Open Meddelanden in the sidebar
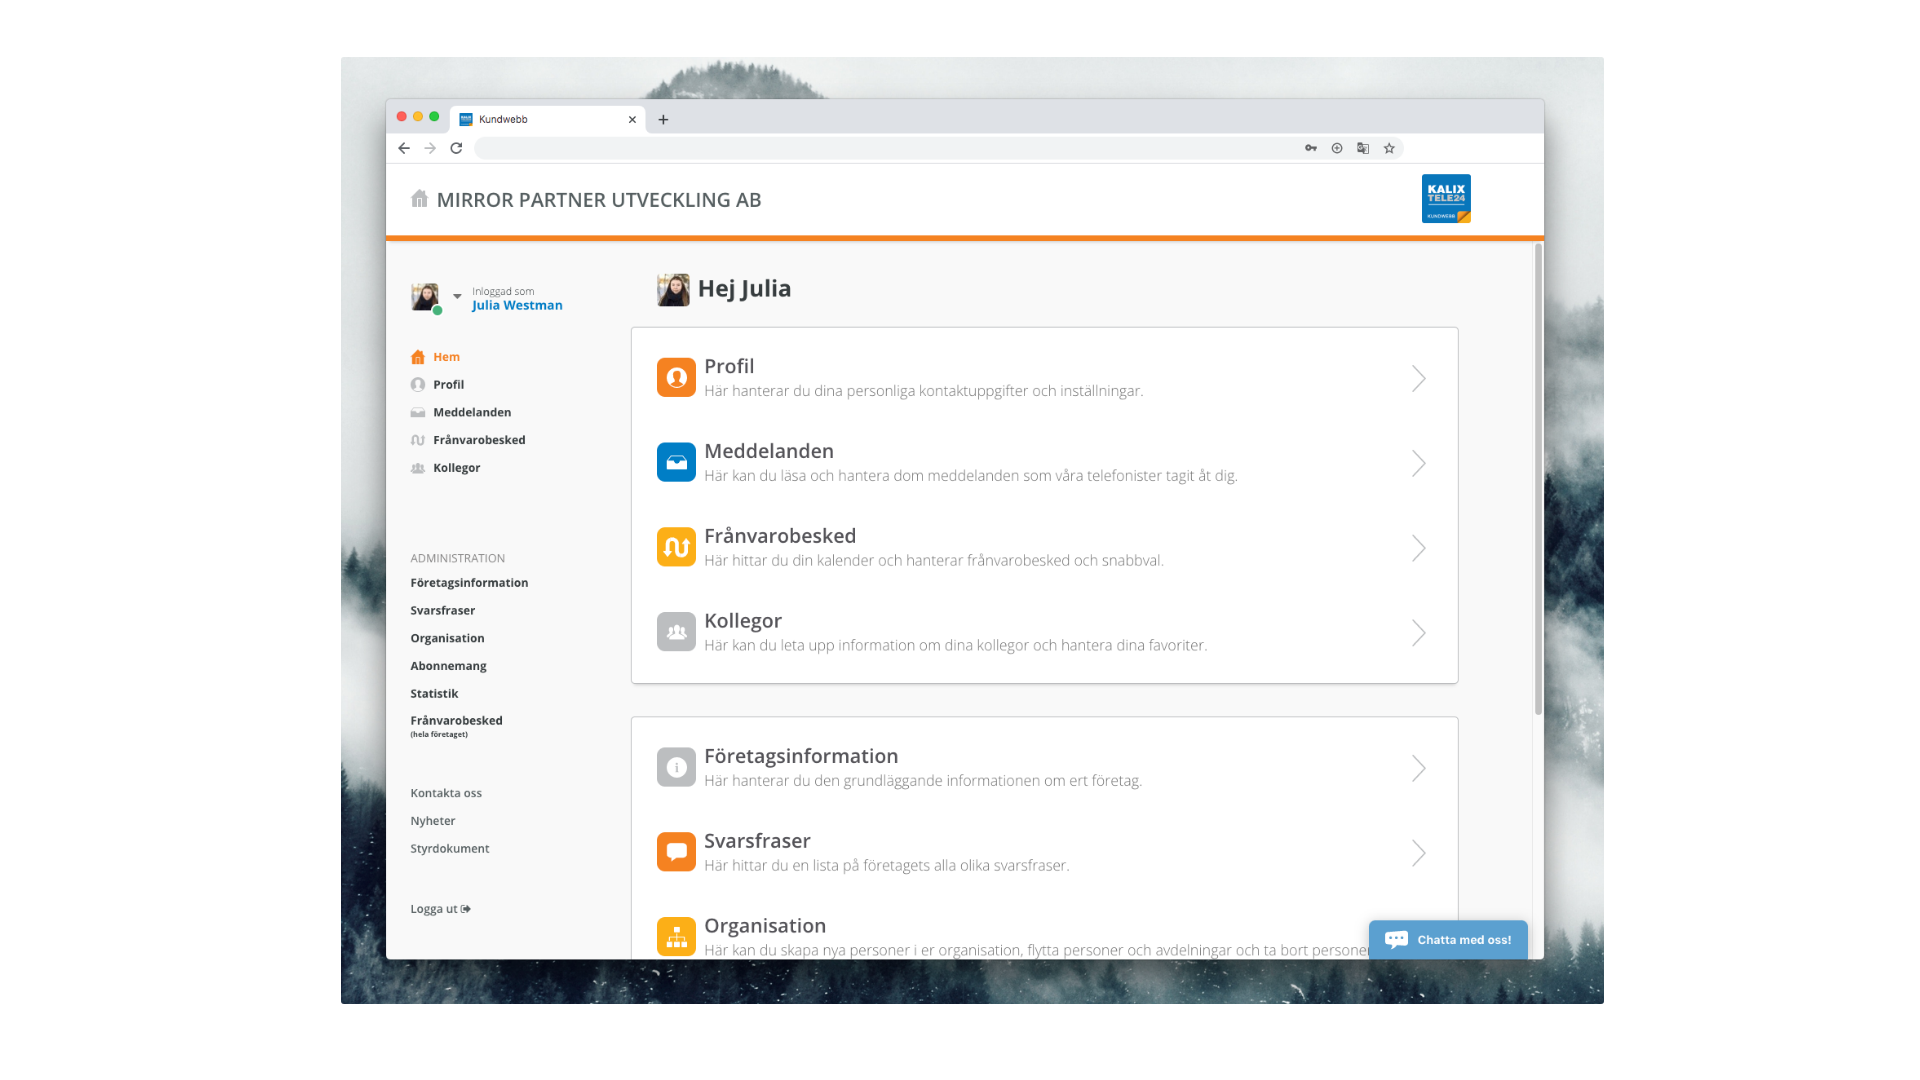This screenshot has height=1080, width=1920. click(471, 412)
